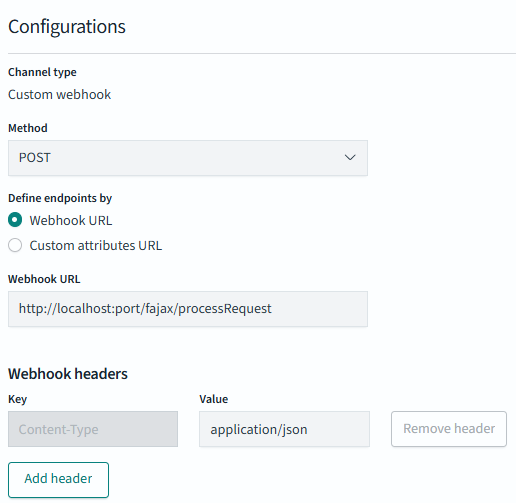Click the Webhook headers section heading
Viewport: 516px width, 503px height.
68,374
